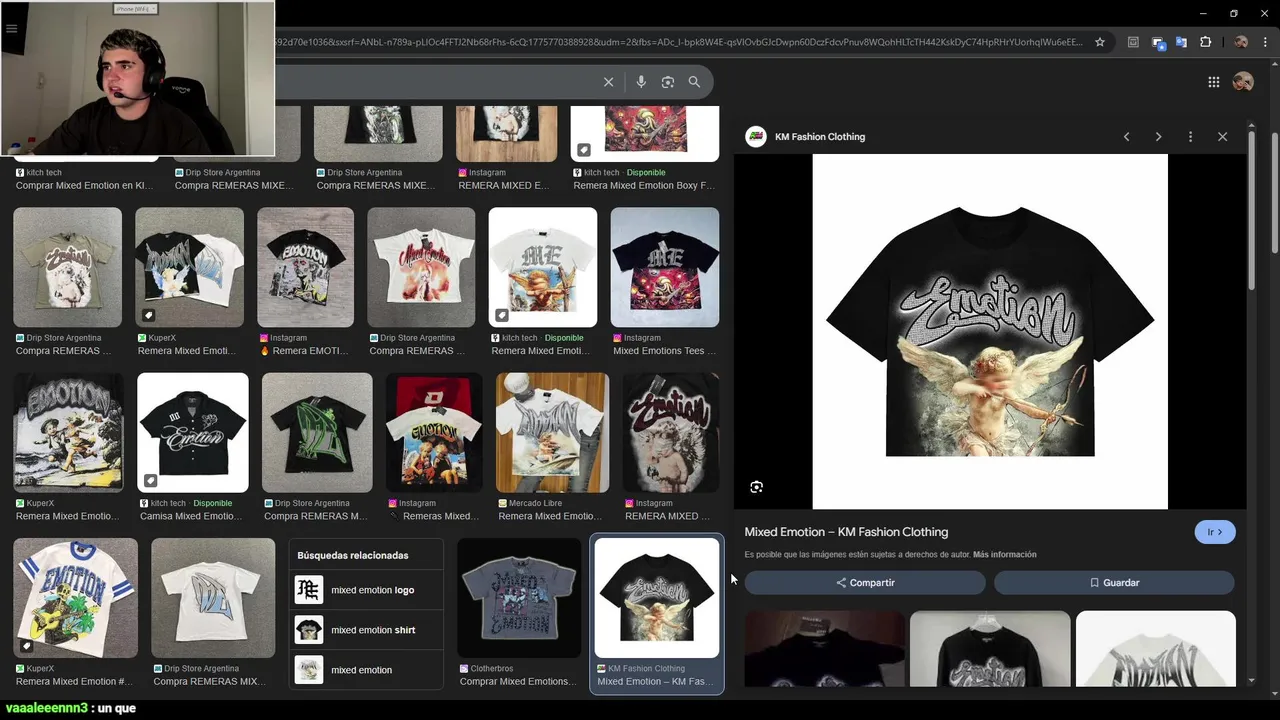Select related search mixed emotion
Image resolution: width=1280 pixels, height=720 pixels.
366,670
